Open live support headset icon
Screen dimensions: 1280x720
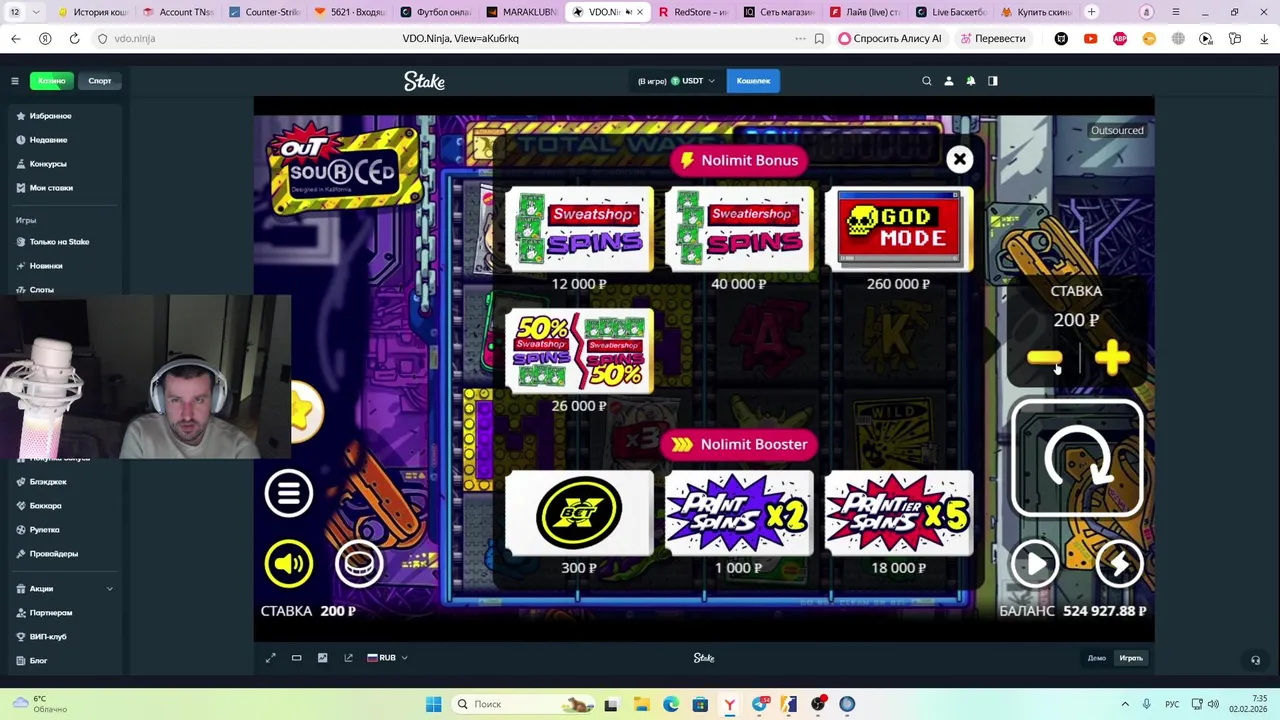point(1256,660)
